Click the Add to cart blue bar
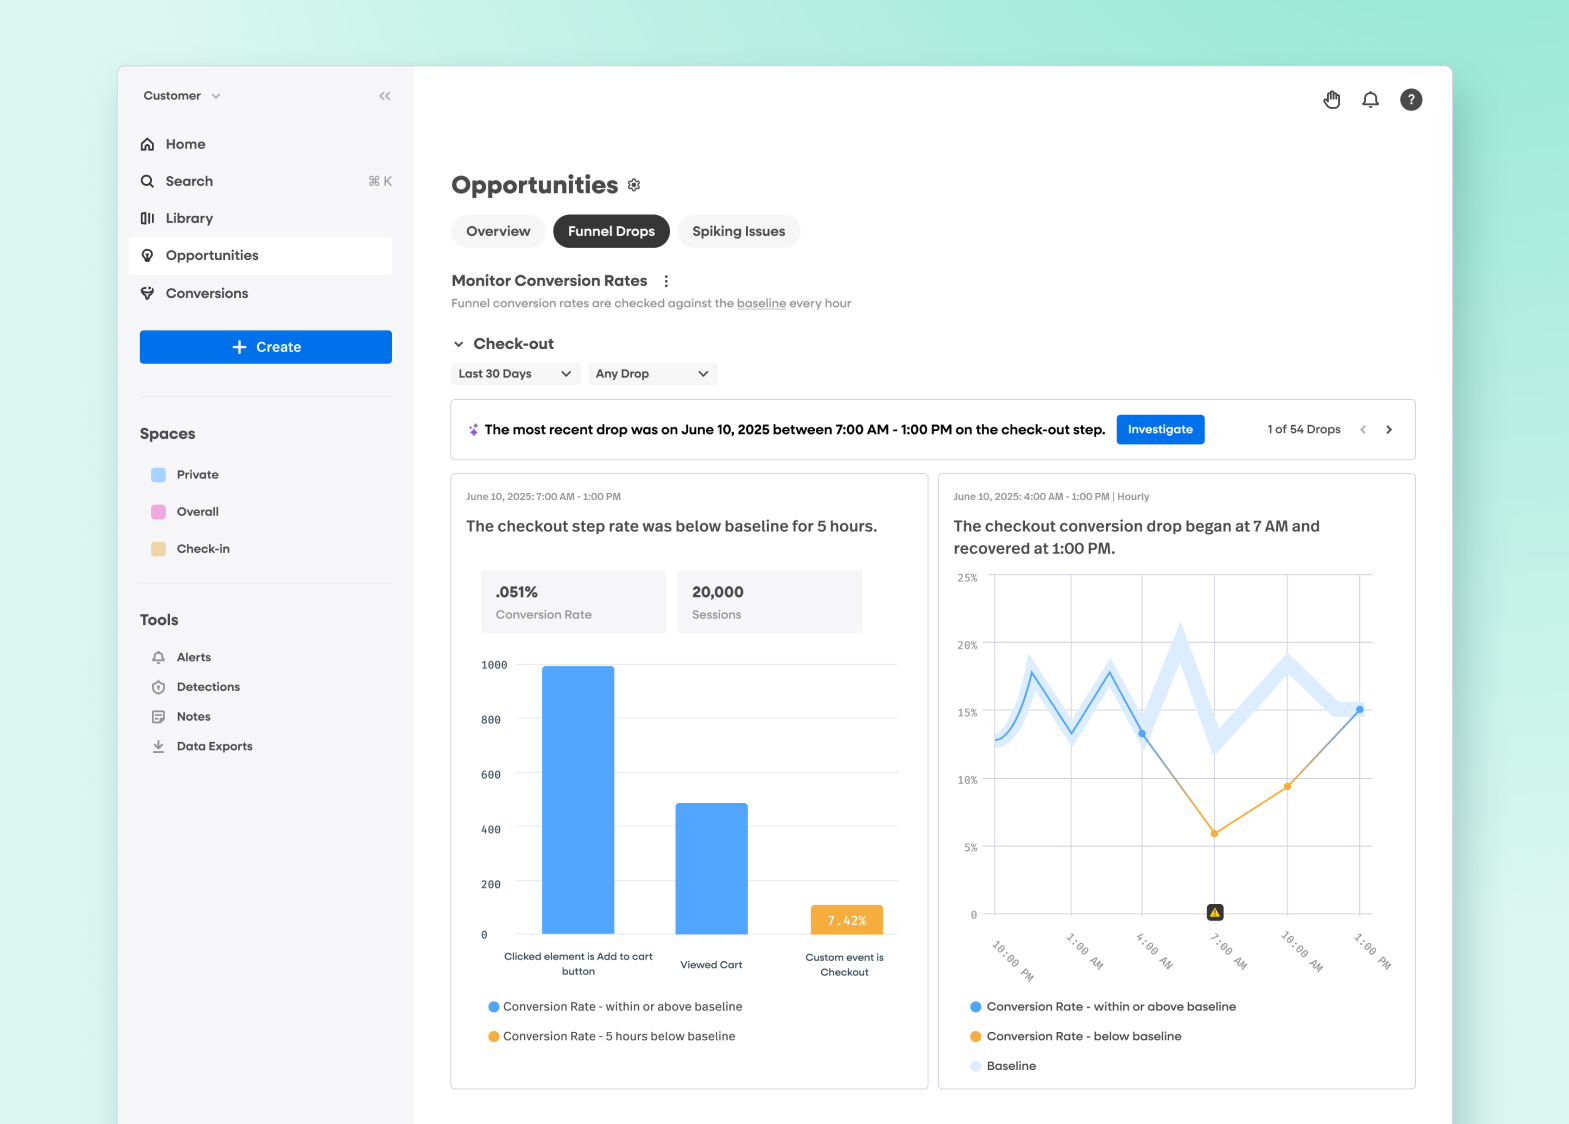This screenshot has width=1569, height=1124. [x=578, y=800]
